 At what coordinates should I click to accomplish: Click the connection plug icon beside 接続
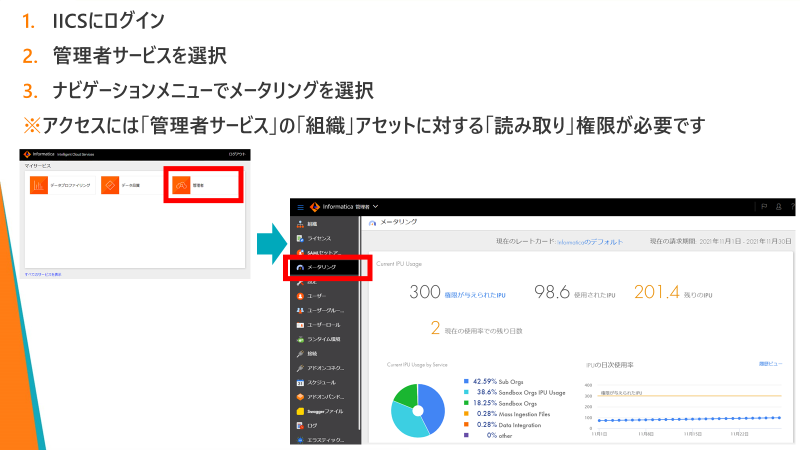(300, 354)
